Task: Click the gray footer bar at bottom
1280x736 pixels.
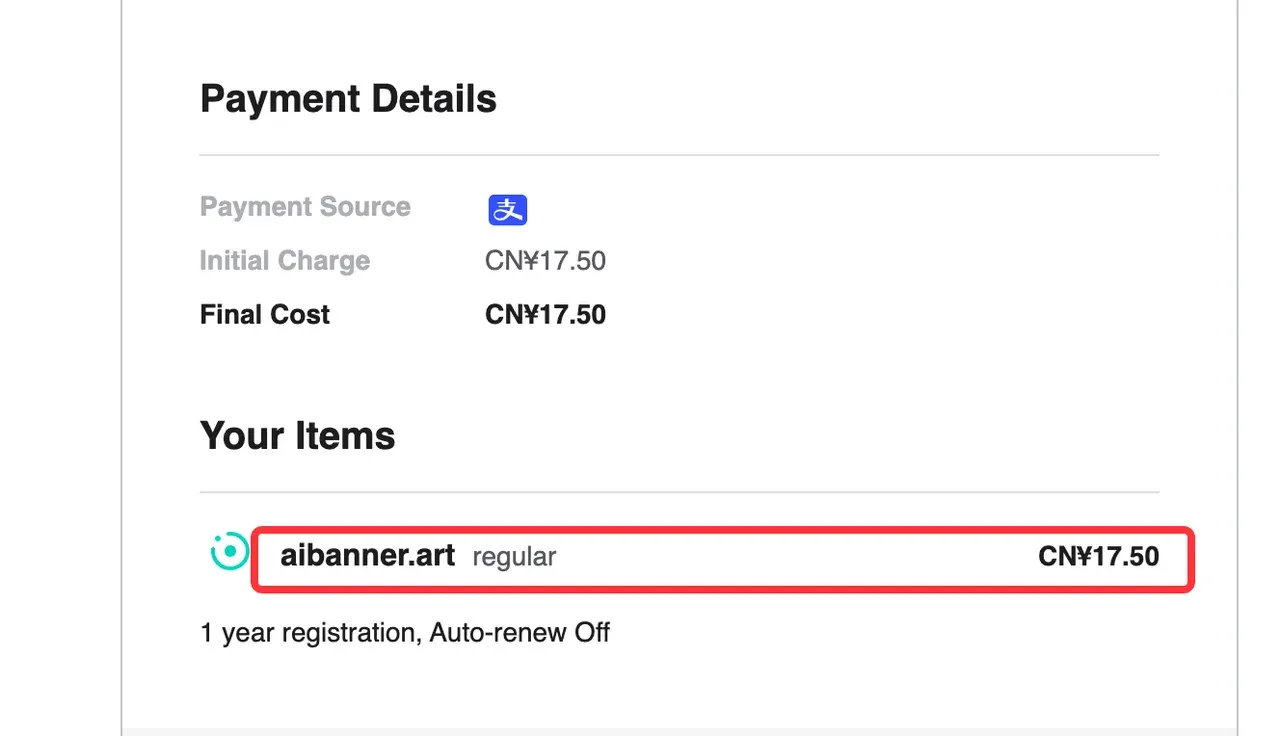Action: click(680, 732)
